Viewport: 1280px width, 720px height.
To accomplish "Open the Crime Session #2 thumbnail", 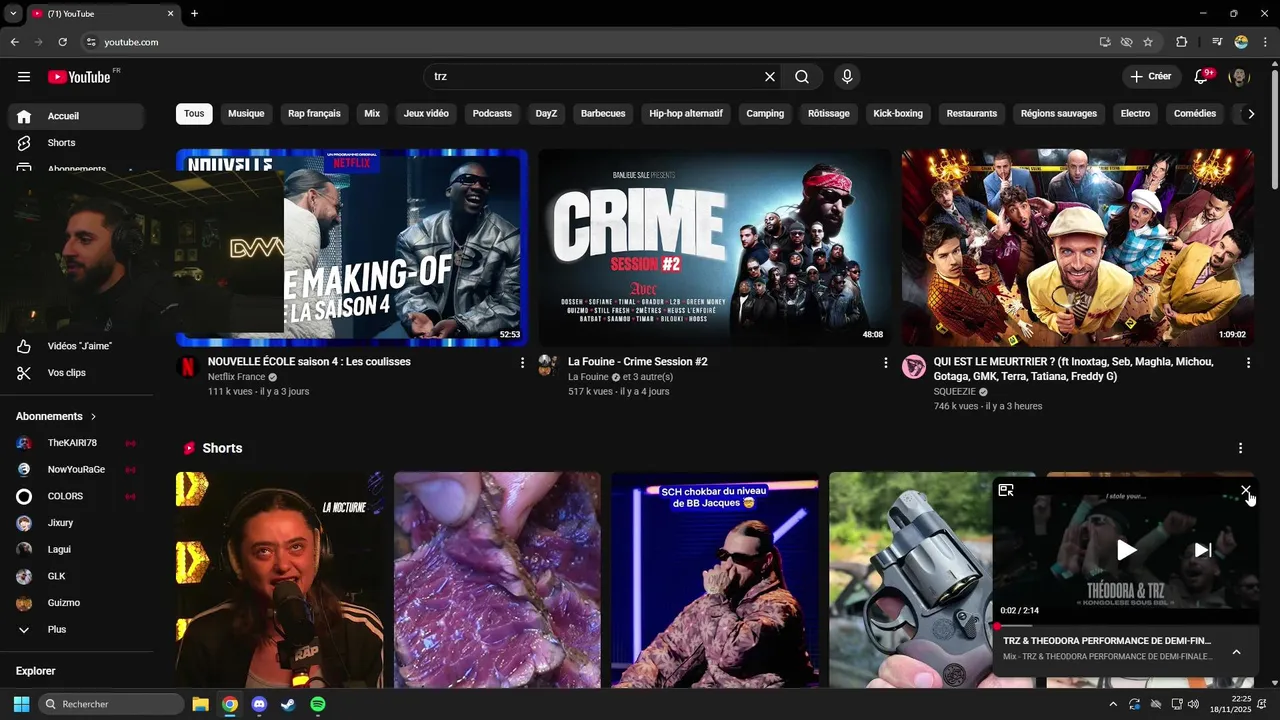I will pos(715,248).
